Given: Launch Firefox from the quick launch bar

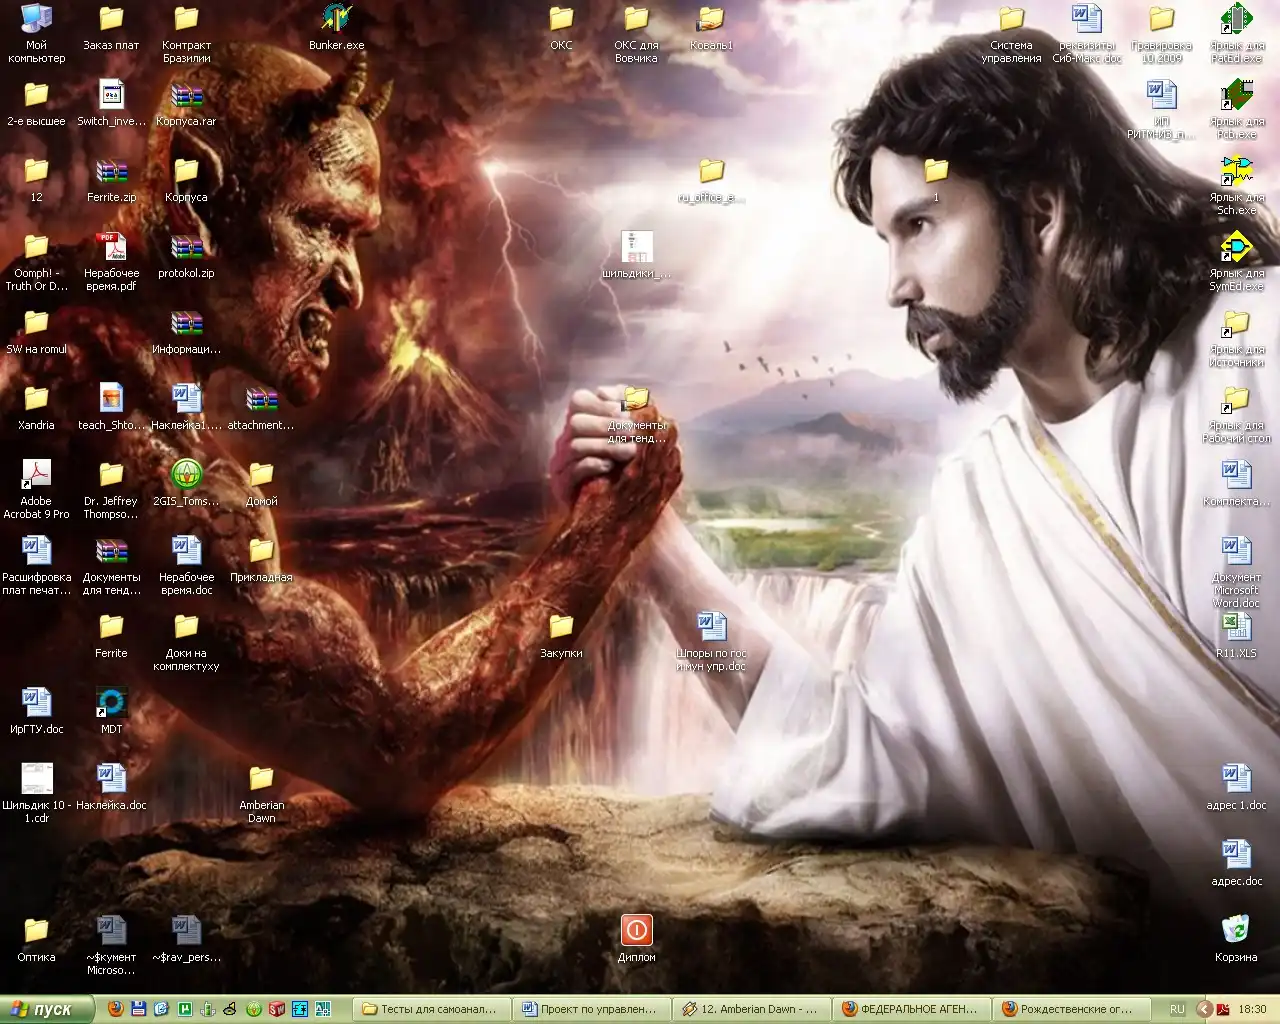Looking at the screenshot, I should tap(116, 1009).
